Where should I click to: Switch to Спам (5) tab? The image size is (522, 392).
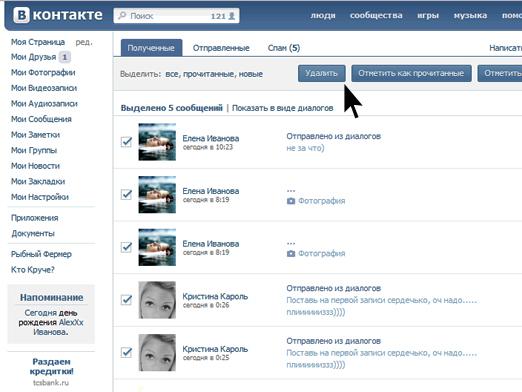[284, 48]
